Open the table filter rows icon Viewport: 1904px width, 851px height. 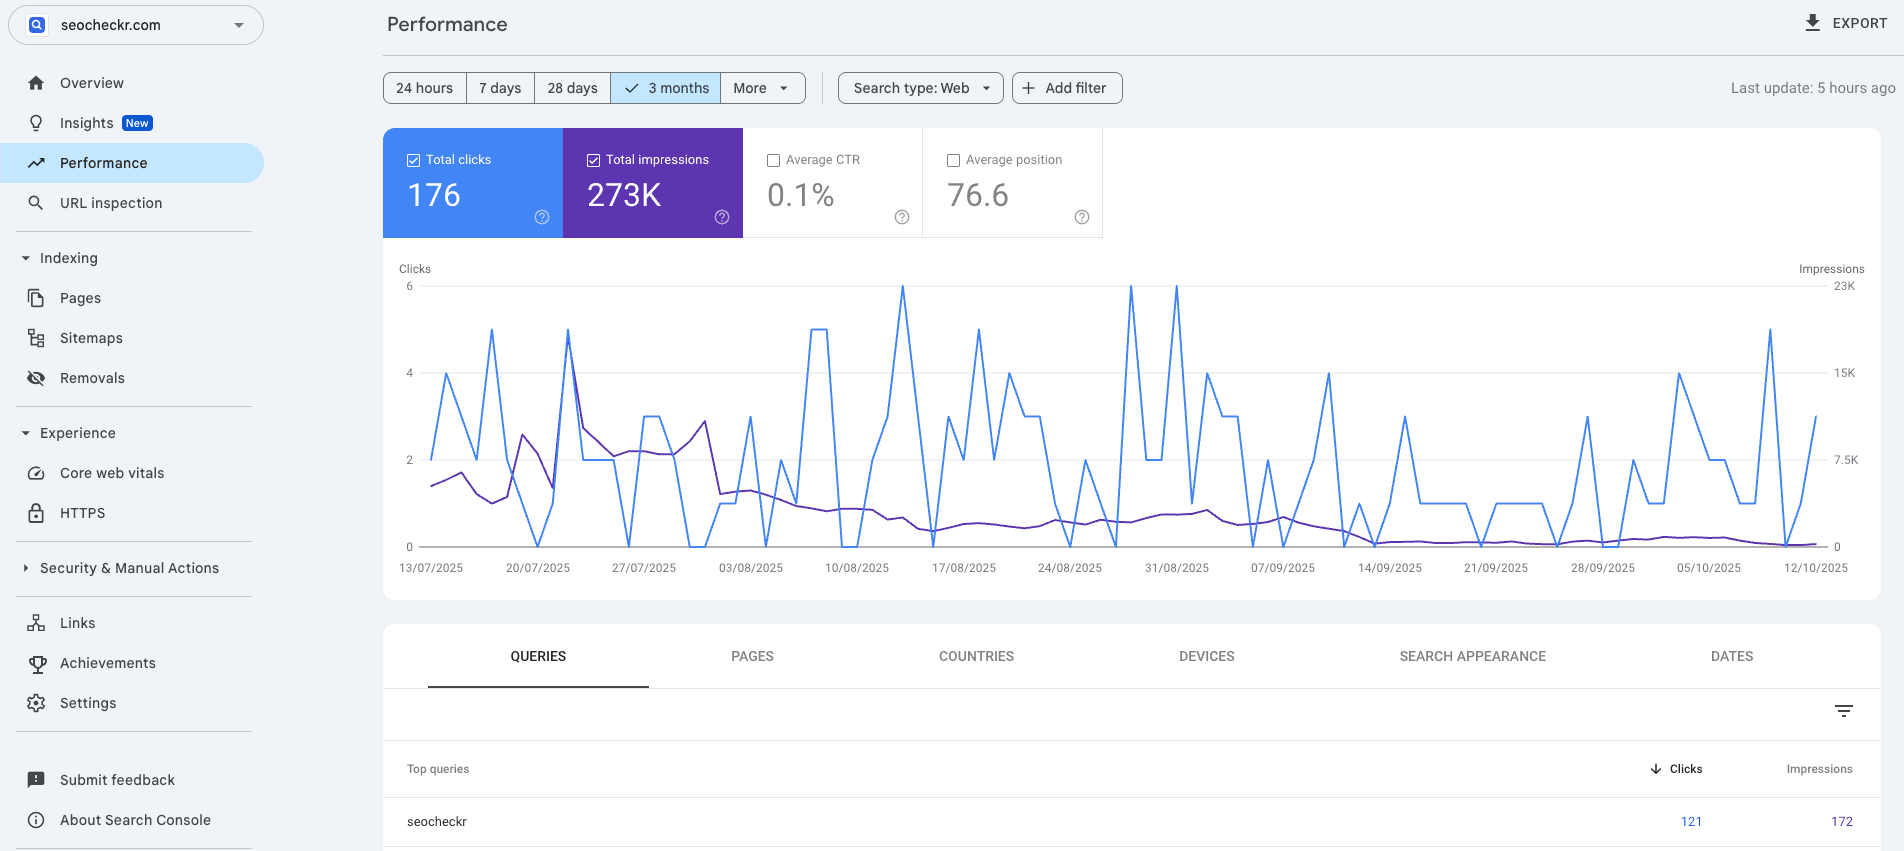(x=1844, y=711)
